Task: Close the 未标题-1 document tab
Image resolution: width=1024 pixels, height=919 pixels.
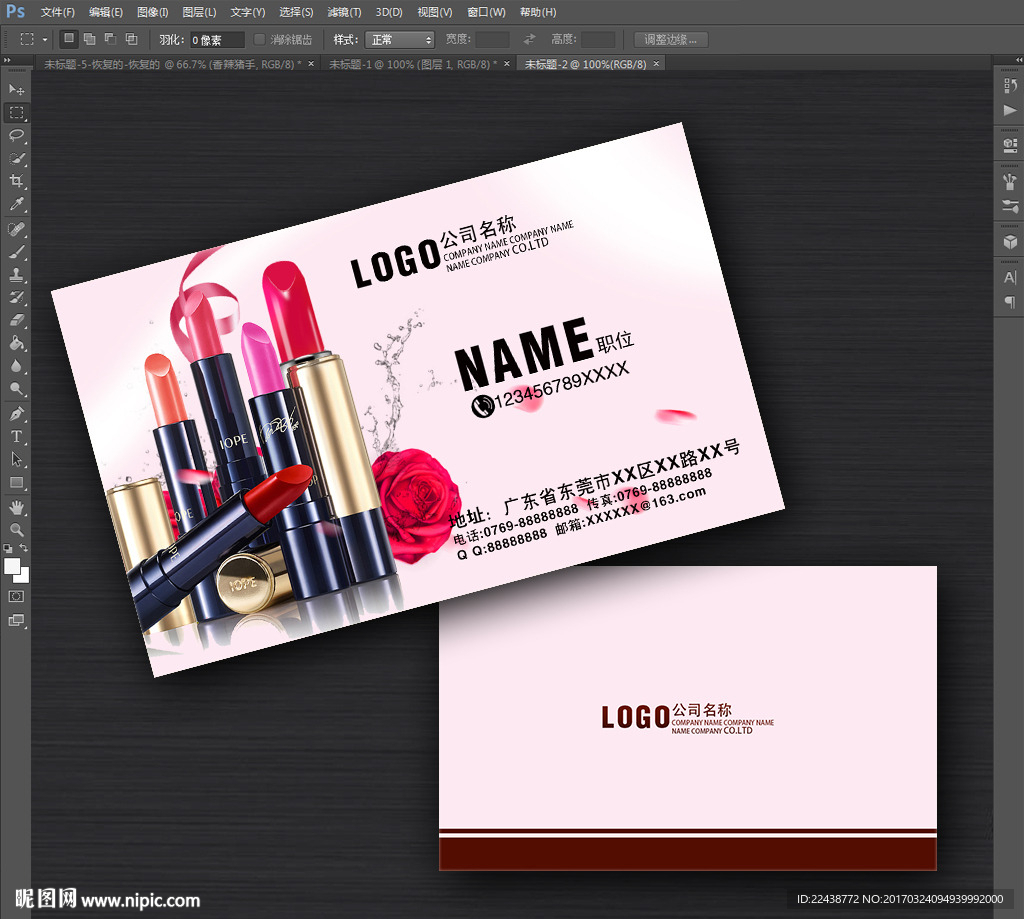Action: (507, 63)
